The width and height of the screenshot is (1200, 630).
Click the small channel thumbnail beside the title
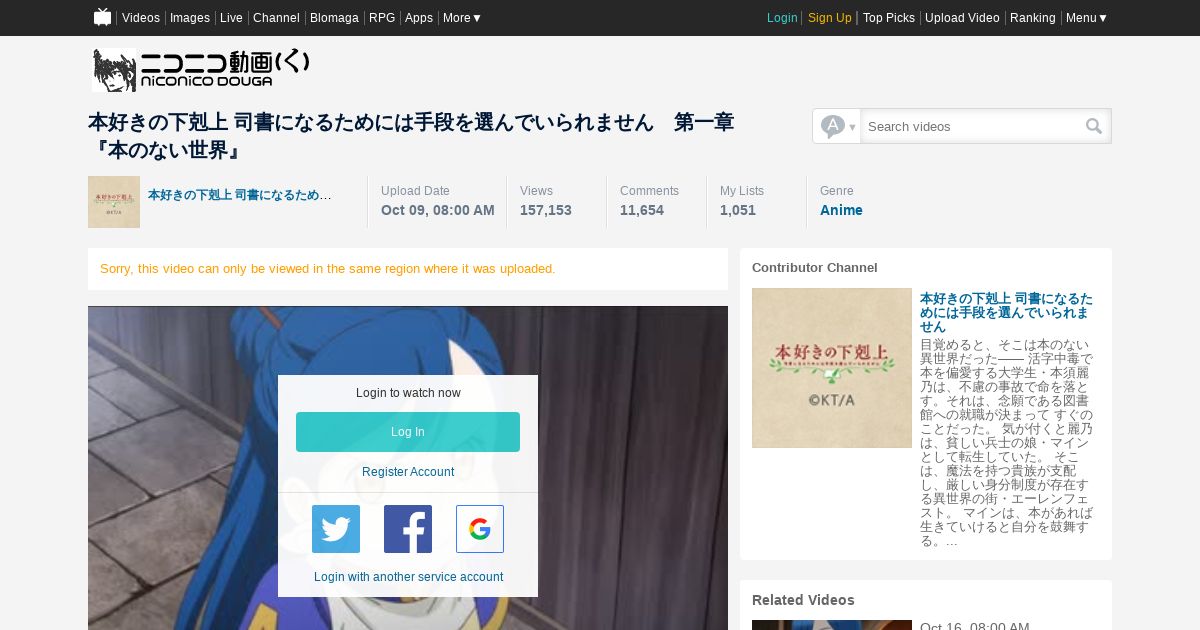coord(114,202)
